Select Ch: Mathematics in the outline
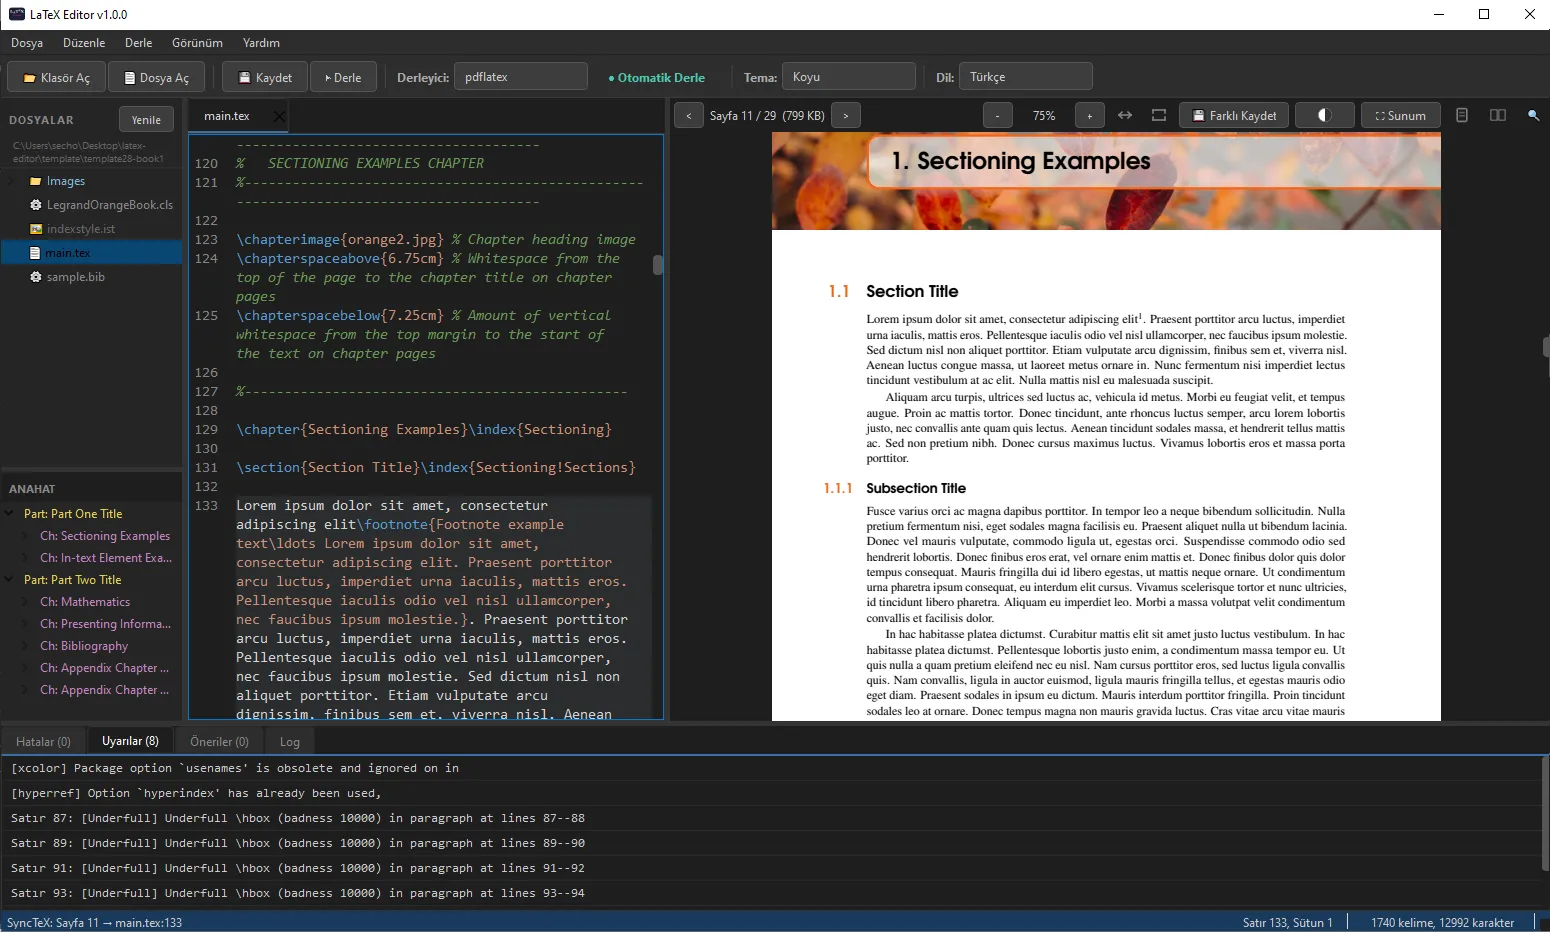Screen dimensions: 1550x932 (x=85, y=602)
